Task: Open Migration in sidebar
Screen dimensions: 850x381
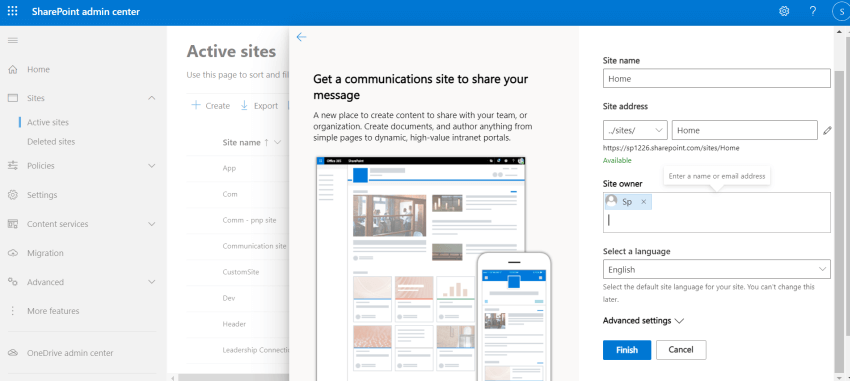Action: tap(45, 253)
